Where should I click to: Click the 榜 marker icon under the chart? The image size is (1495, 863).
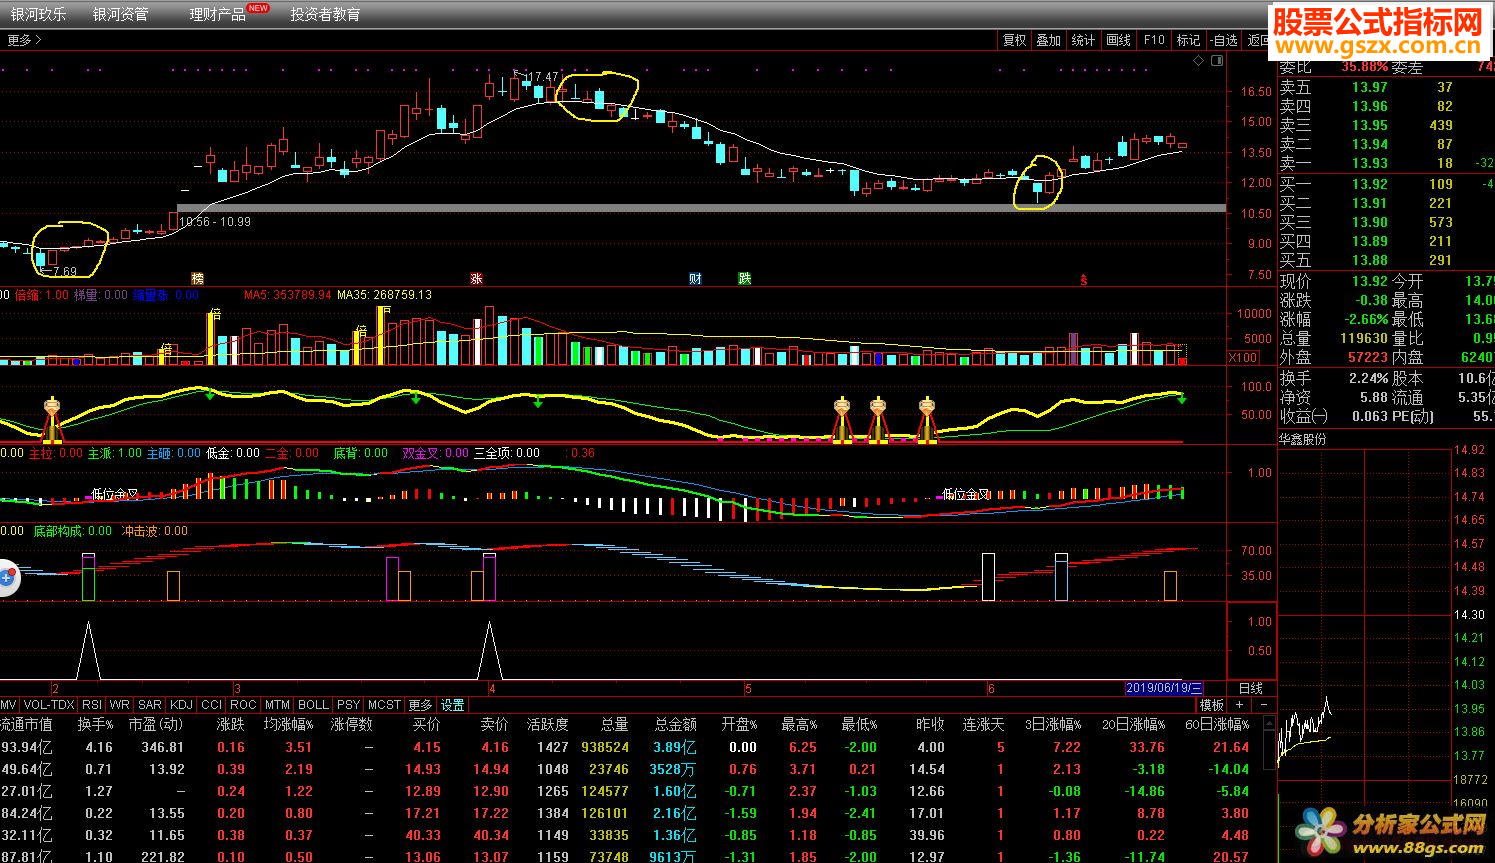(197, 278)
